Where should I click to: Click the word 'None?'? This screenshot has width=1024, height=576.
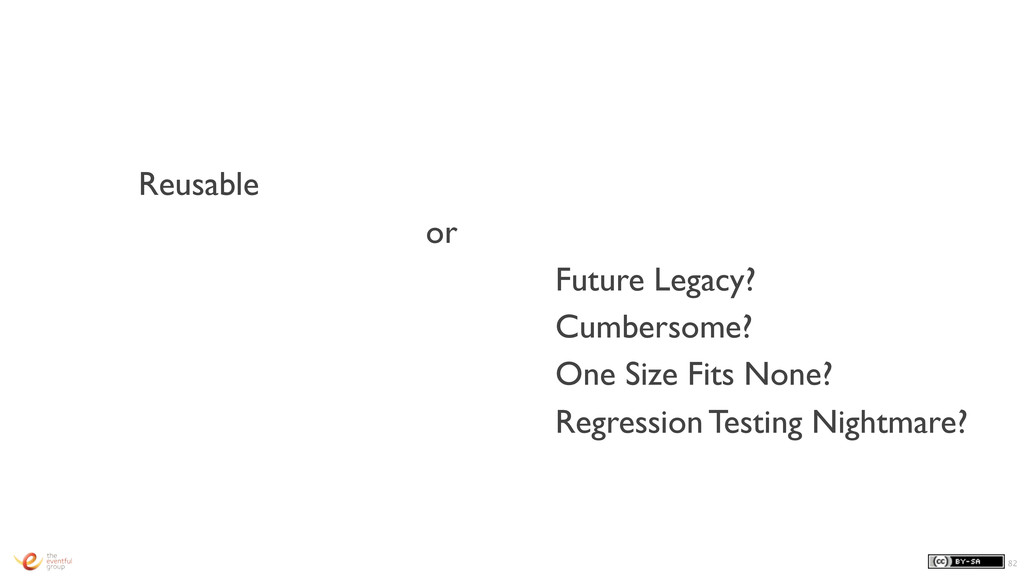(x=788, y=374)
